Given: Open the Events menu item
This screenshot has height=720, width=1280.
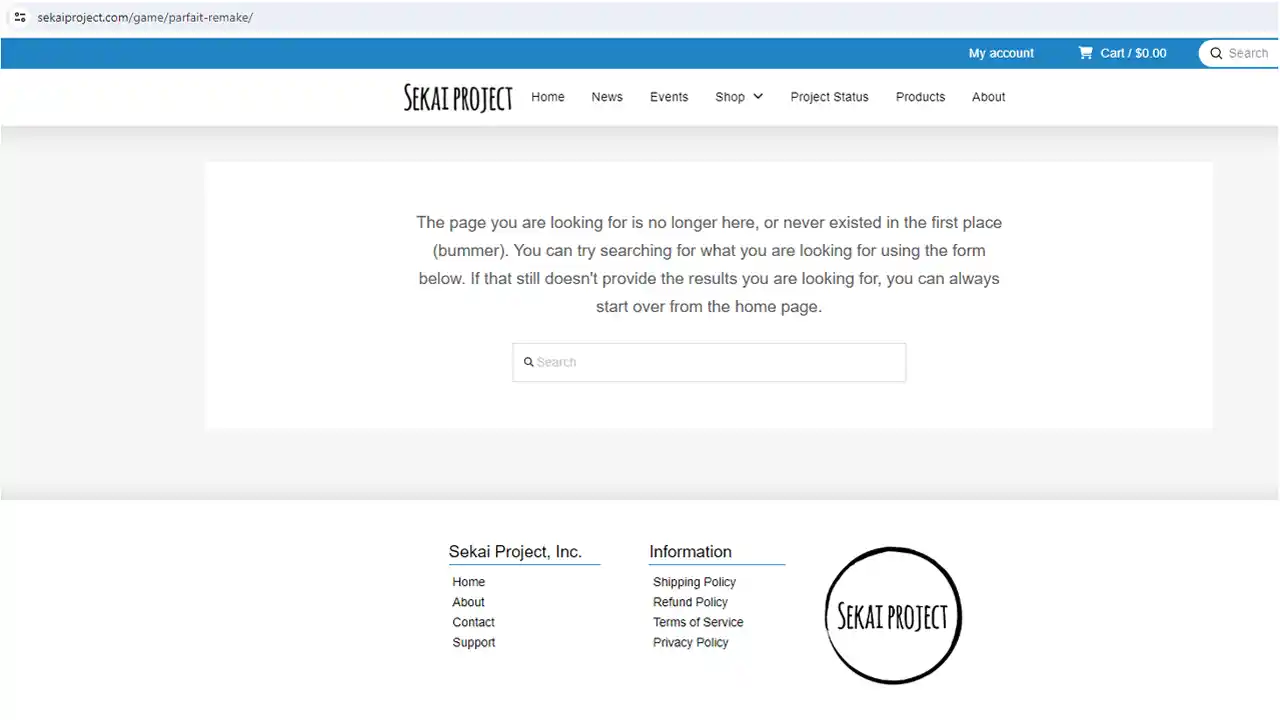Looking at the screenshot, I should click(668, 97).
